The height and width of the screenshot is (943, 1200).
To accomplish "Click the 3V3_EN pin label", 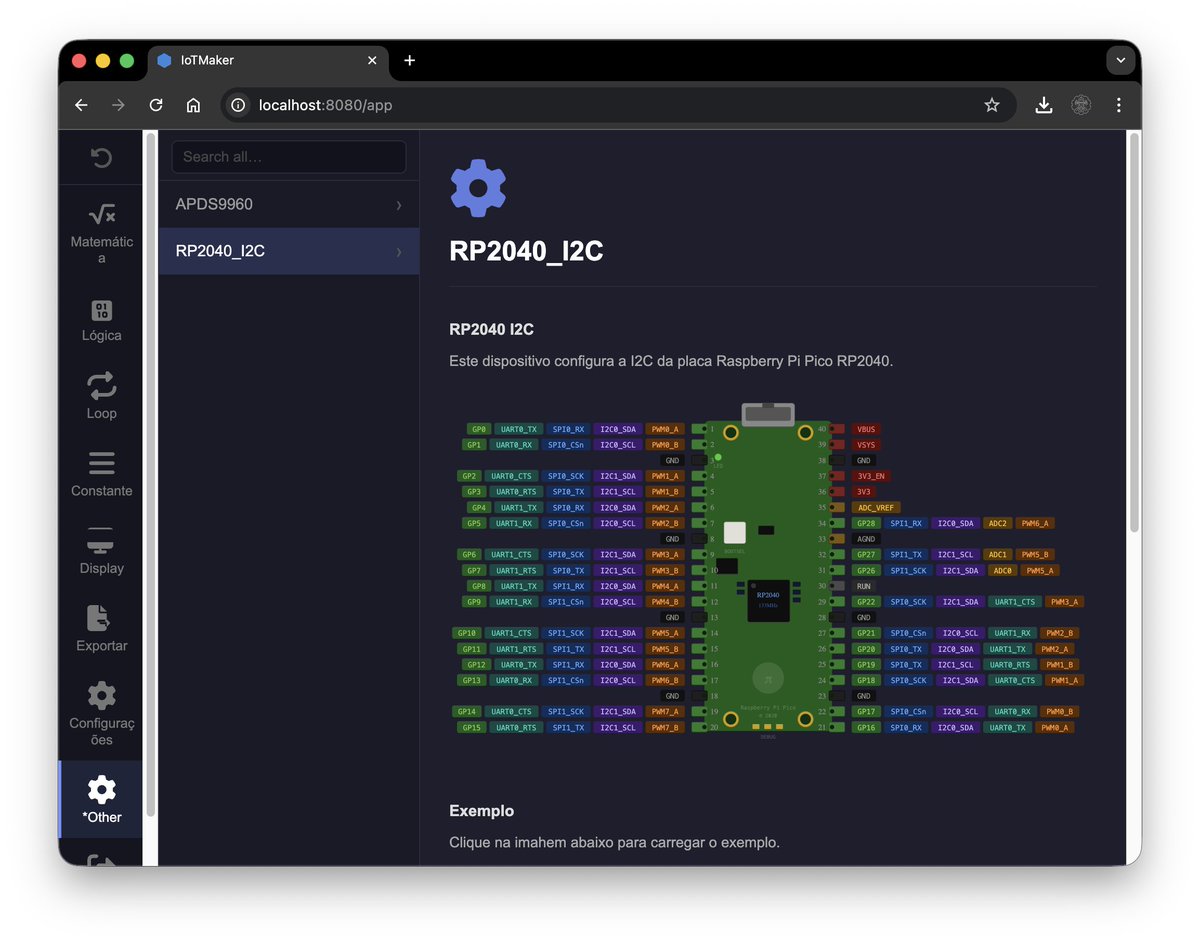I will pos(870,476).
